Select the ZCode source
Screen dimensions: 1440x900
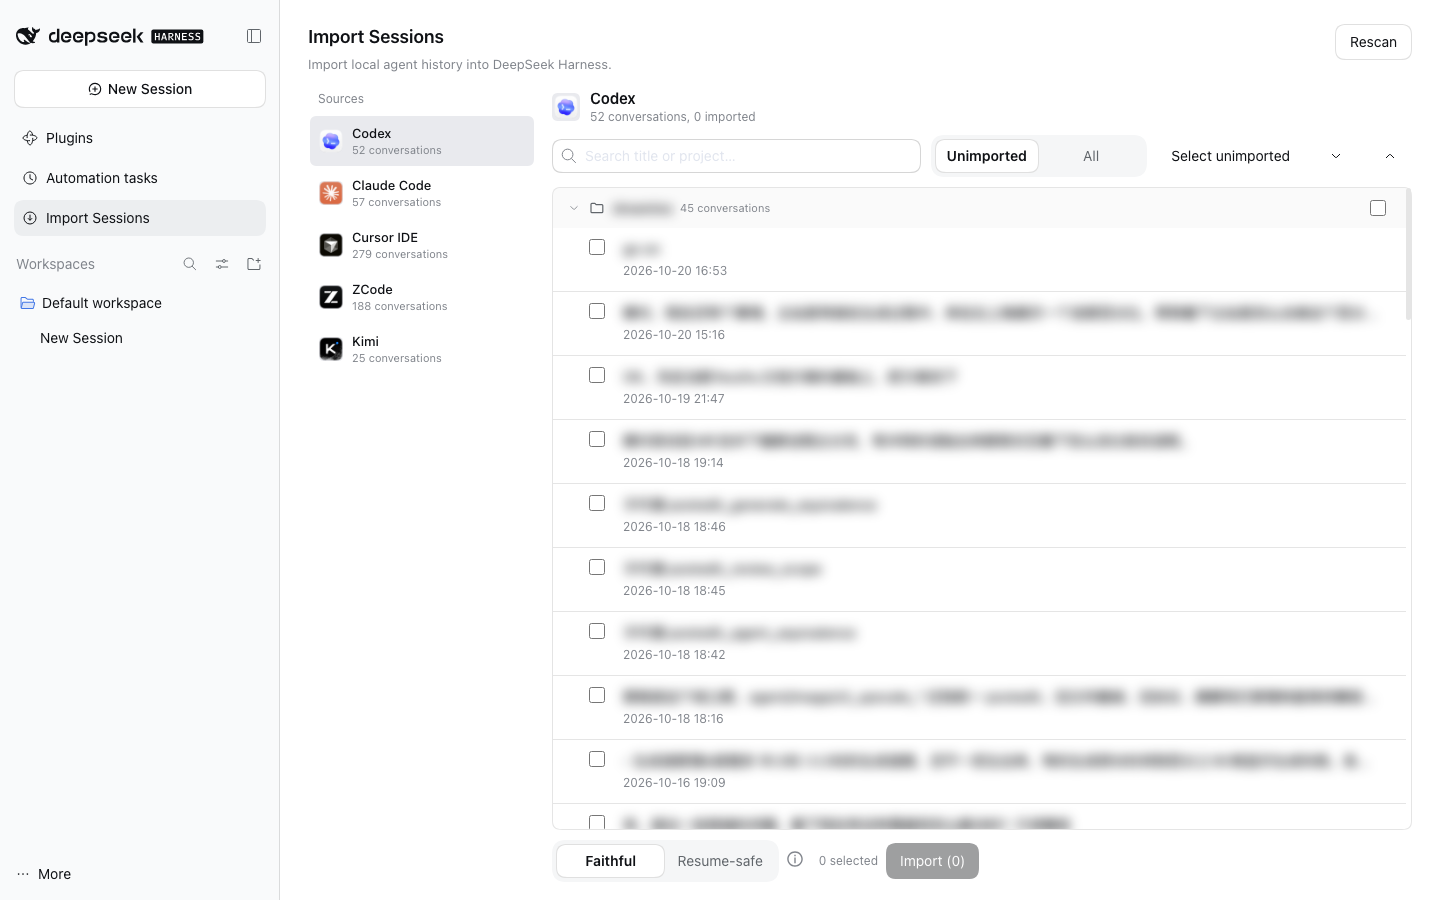point(422,297)
